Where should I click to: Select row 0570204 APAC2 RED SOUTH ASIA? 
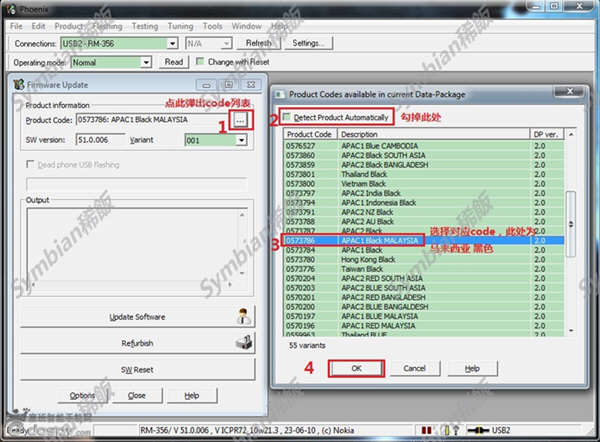point(424,278)
